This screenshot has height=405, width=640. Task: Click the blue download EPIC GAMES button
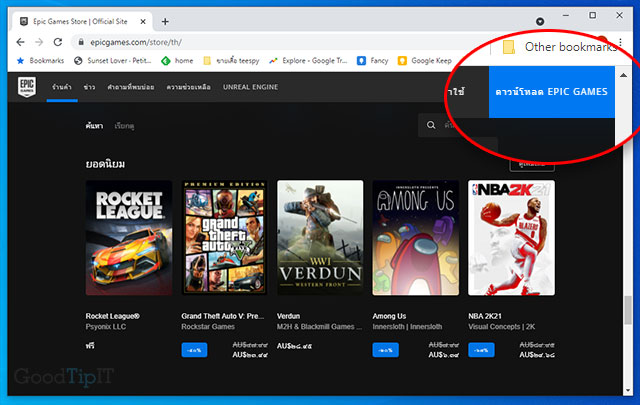click(x=551, y=92)
